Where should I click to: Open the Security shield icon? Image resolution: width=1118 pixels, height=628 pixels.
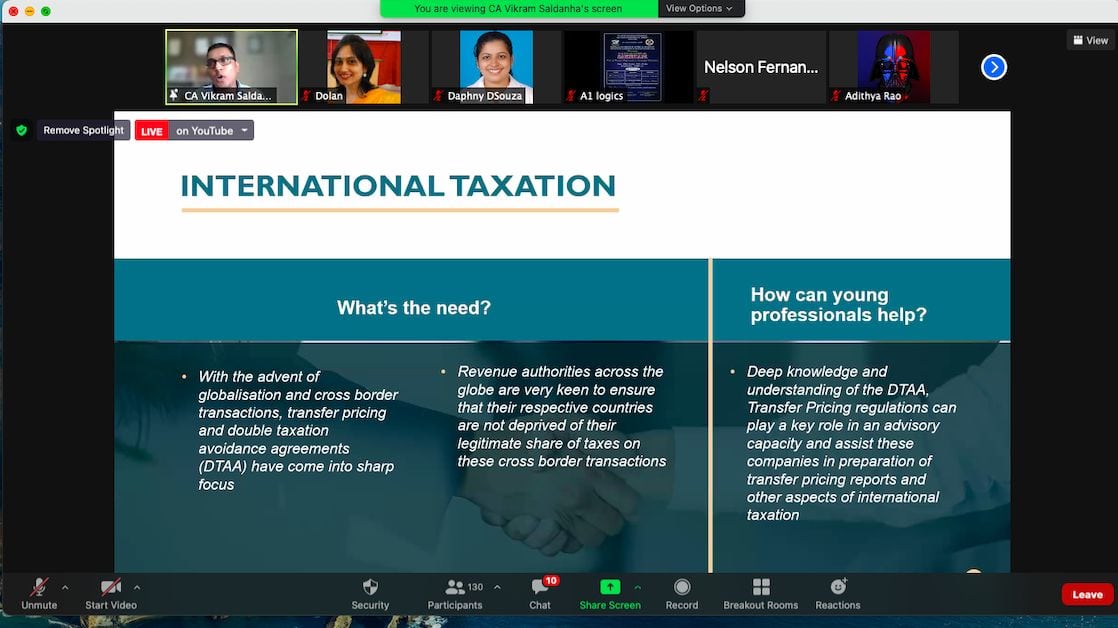click(x=370, y=588)
